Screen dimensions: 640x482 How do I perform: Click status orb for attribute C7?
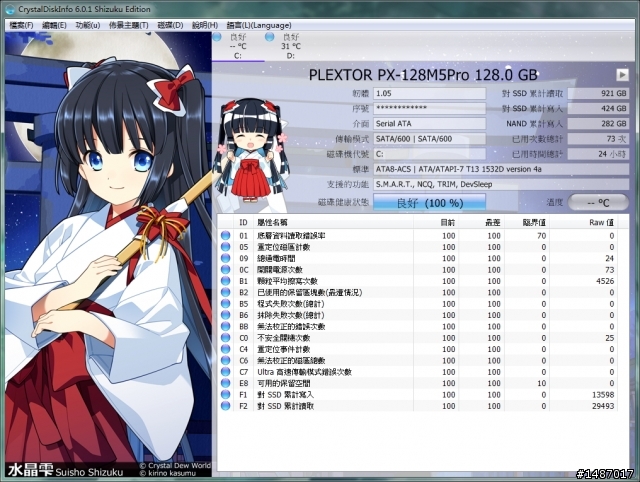[x=225, y=372]
